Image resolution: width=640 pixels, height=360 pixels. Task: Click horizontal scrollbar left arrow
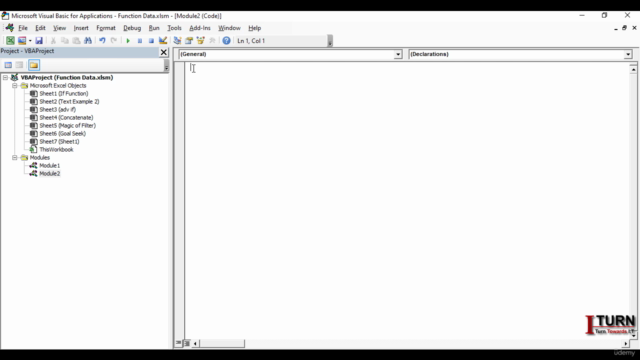[195, 344]
